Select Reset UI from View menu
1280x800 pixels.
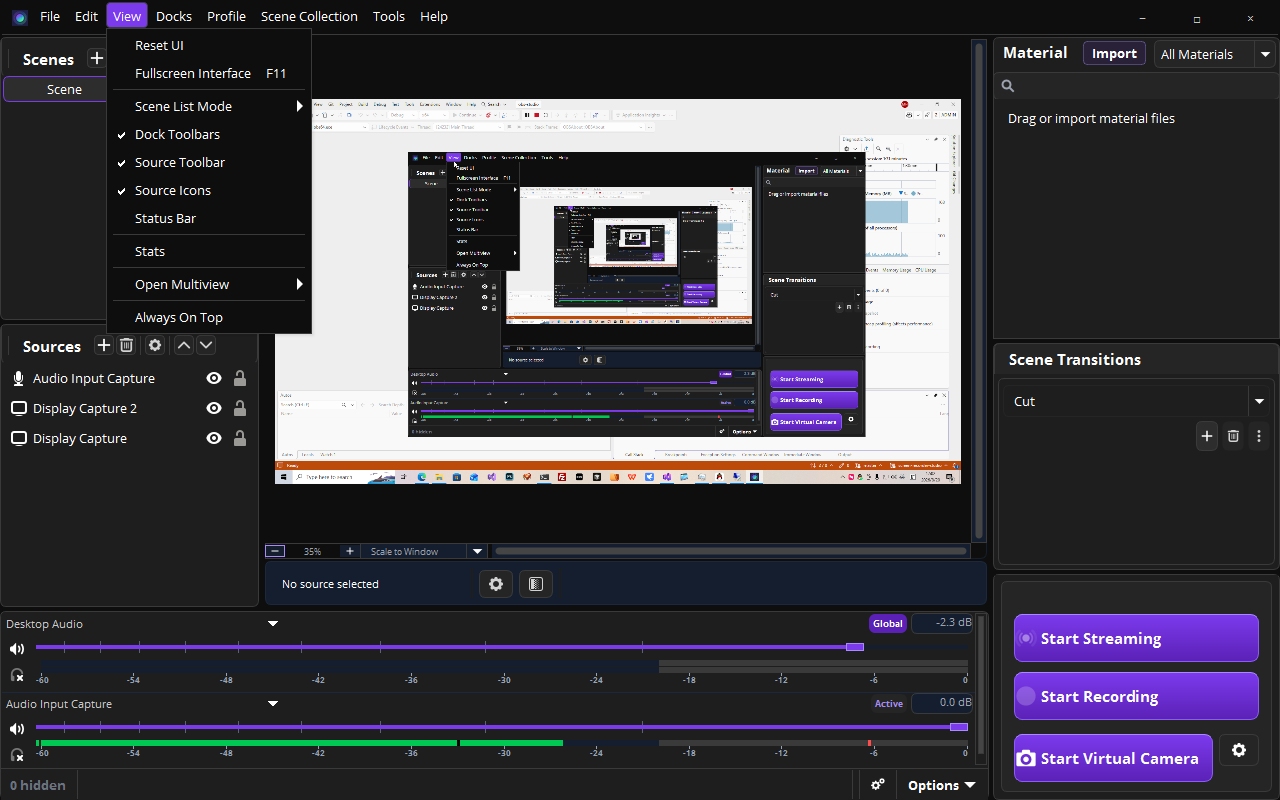(x=209, y=45)
